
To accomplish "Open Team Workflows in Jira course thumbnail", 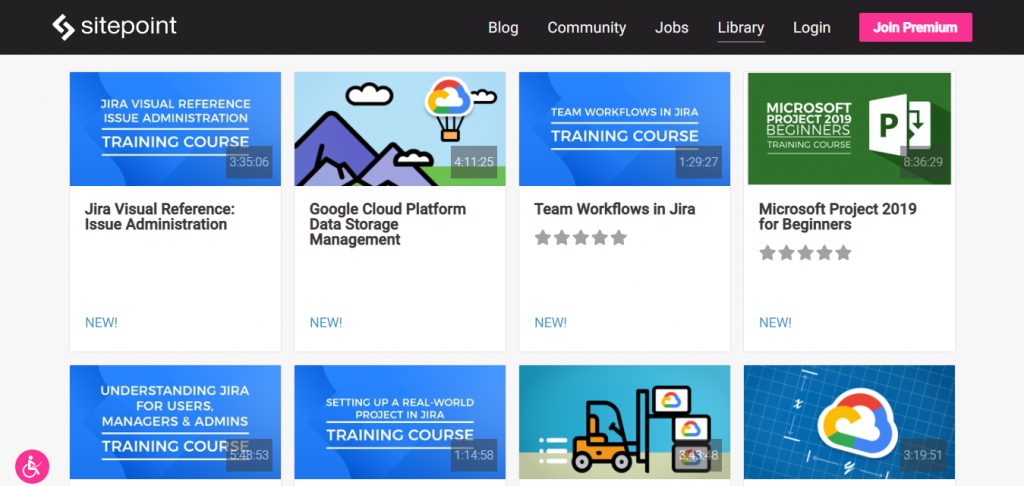I will (624, 129).
